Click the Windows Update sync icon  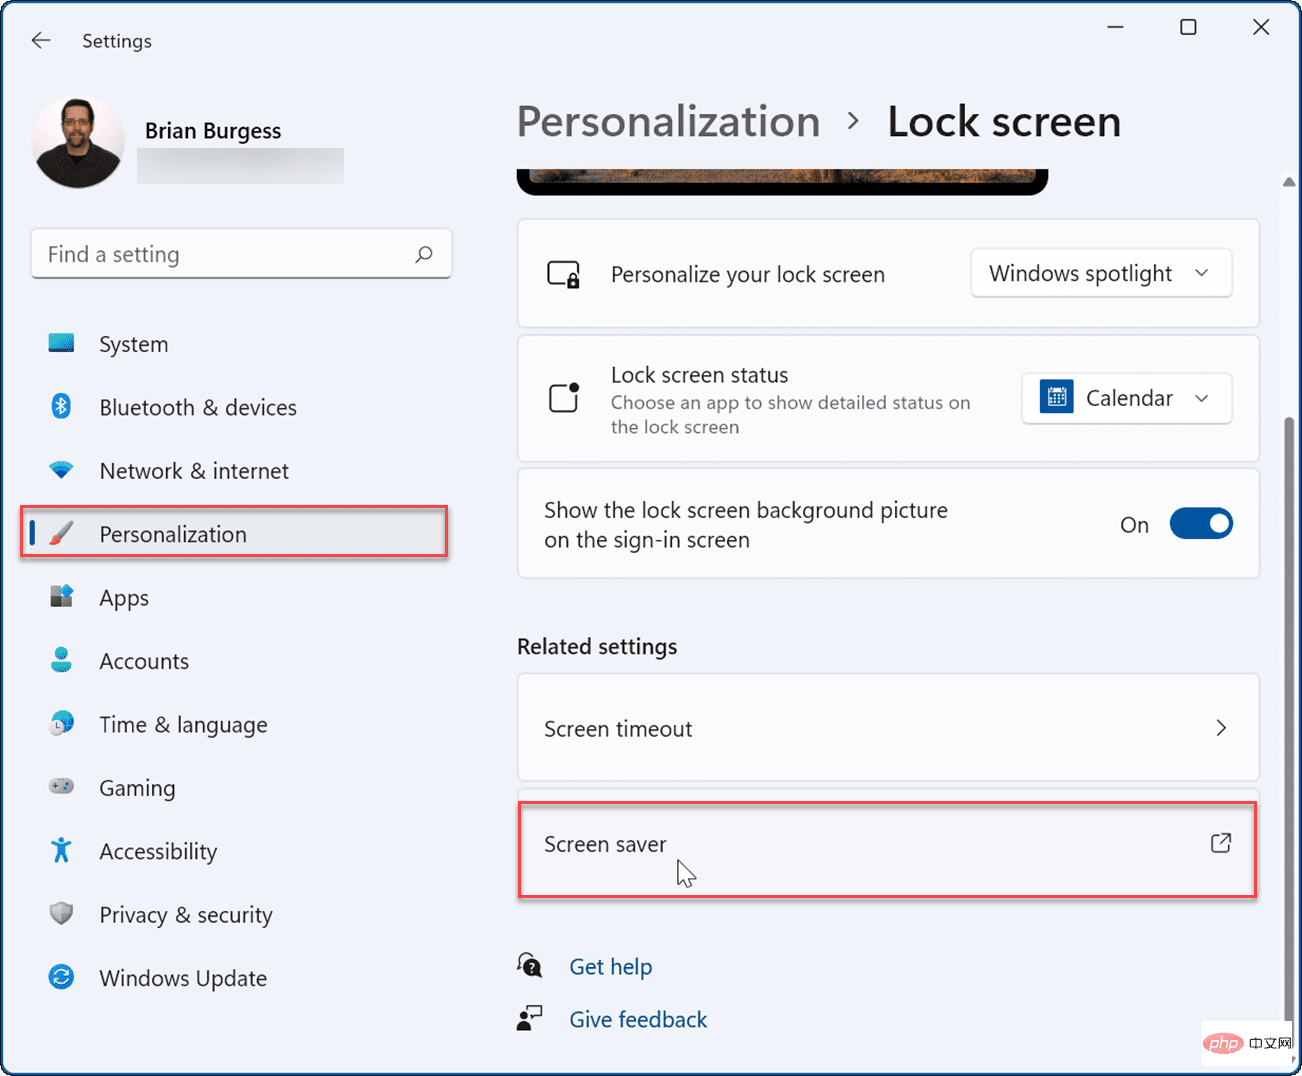point(61,977)
